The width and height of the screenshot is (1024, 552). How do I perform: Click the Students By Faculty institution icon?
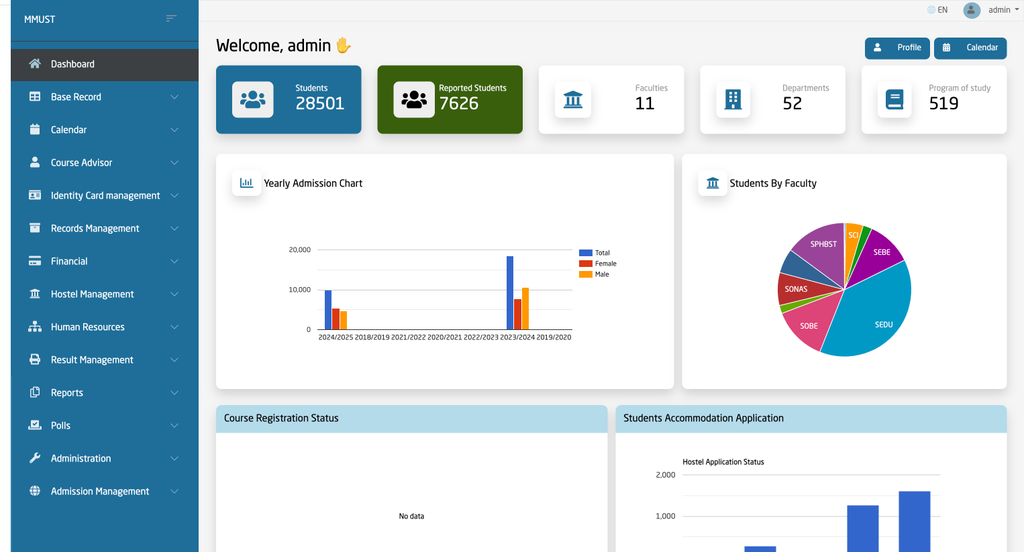click(x=712, y=183)
